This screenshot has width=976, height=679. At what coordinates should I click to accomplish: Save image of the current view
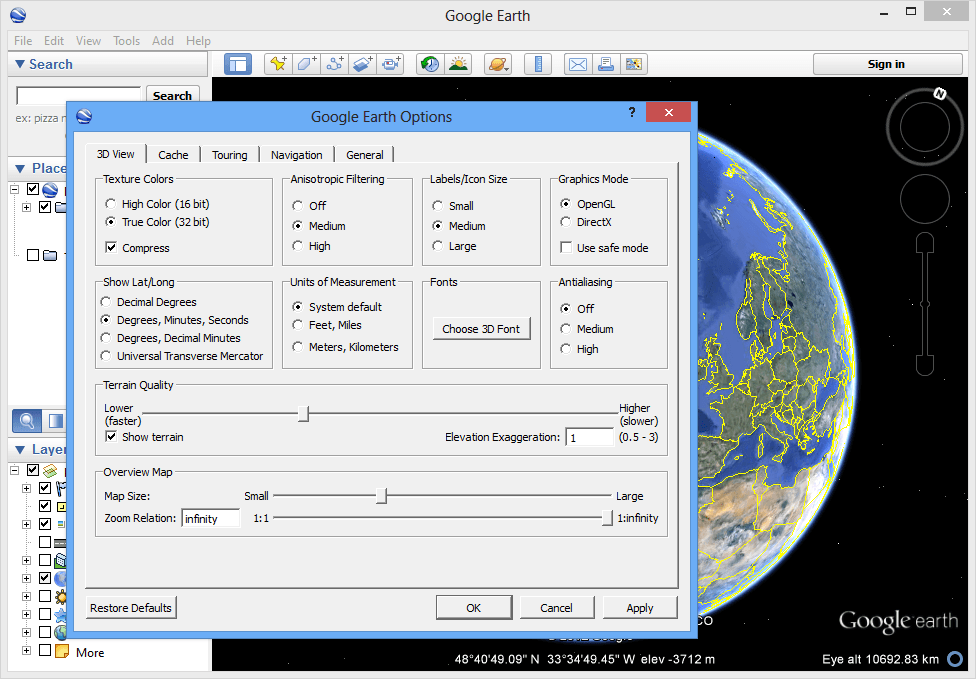pyautogui.click(x=634, y=64)
